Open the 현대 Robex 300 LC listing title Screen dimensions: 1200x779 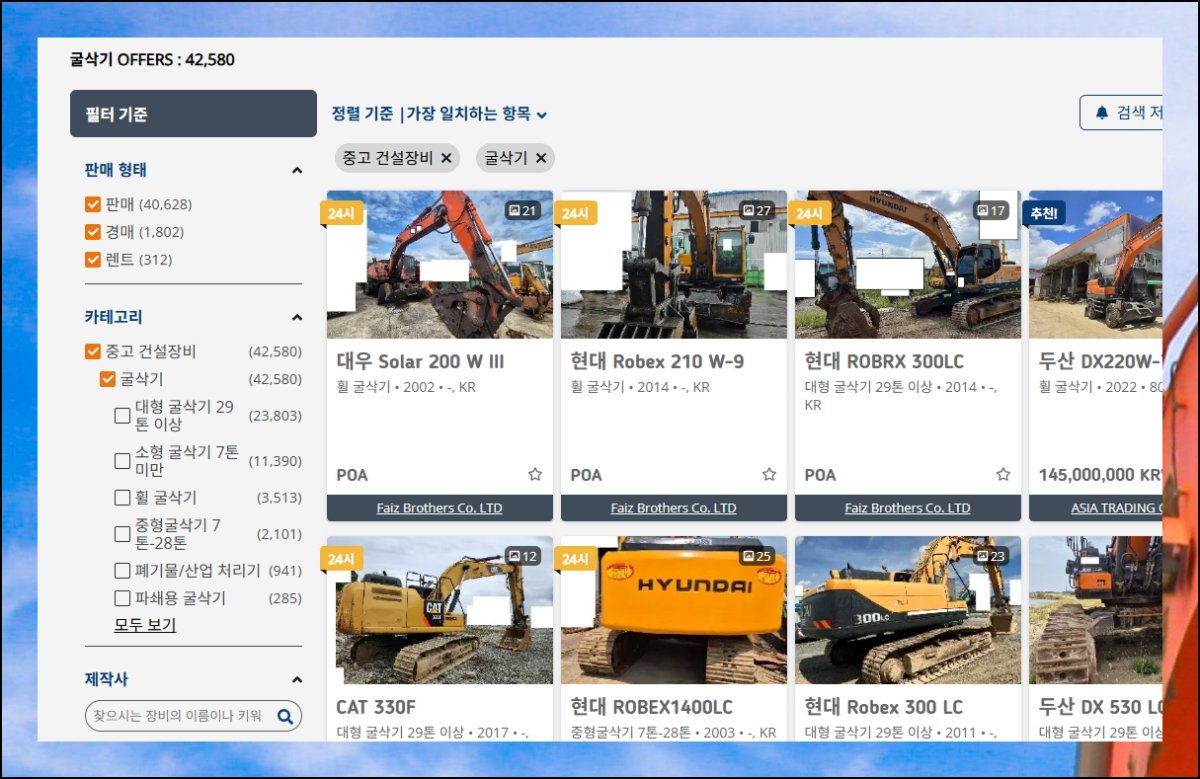click(884, 707)
